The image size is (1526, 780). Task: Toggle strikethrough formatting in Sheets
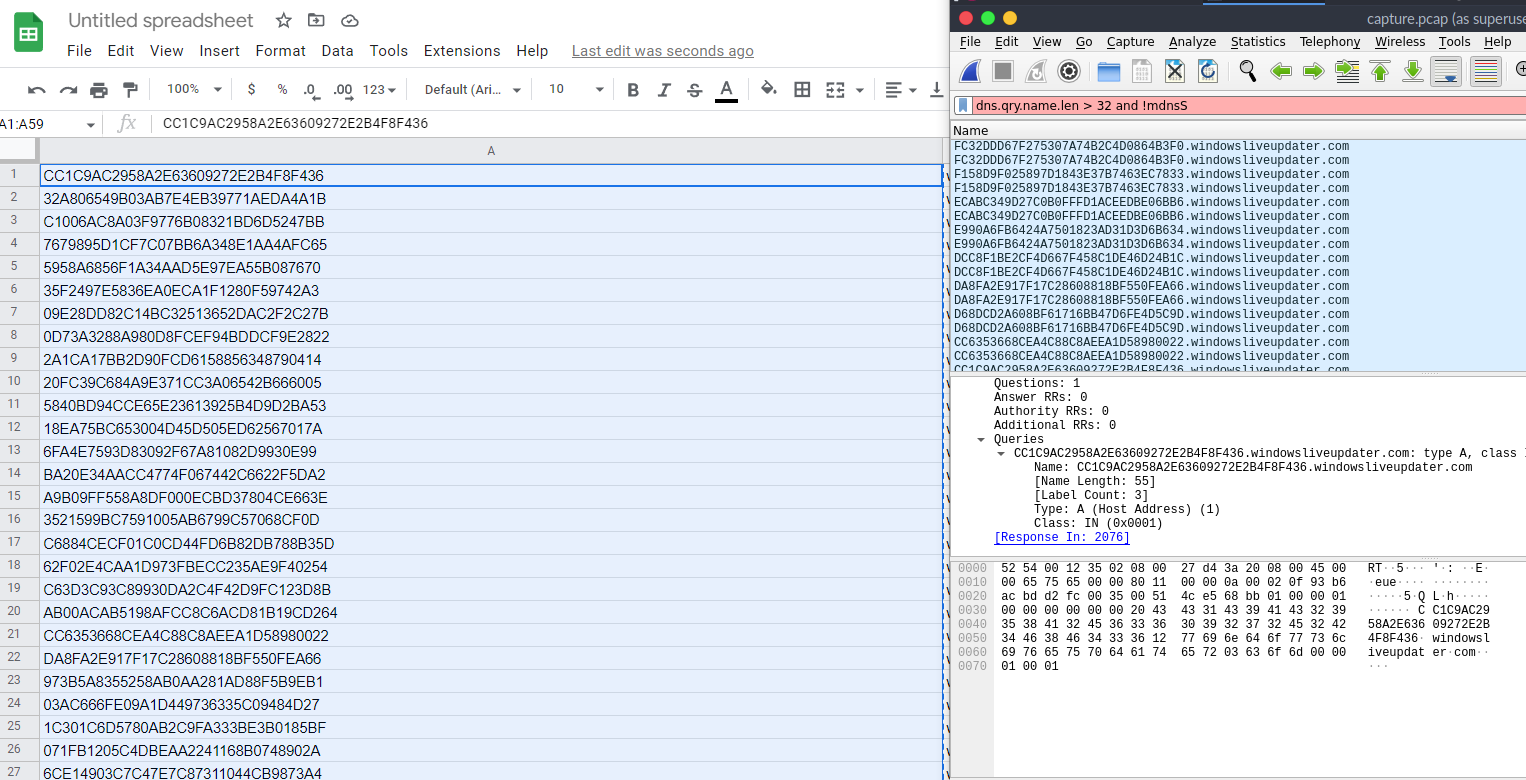coord(695,90)
